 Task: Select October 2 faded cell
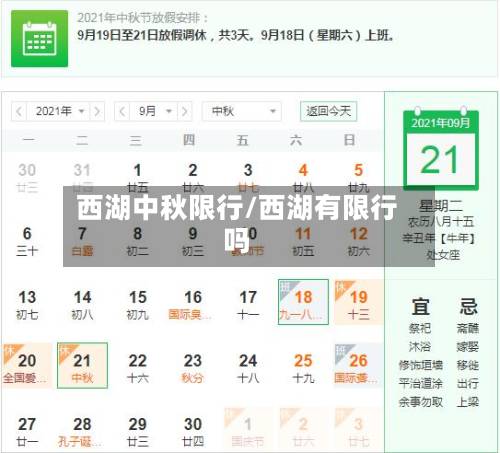click(x=303, y=429)
